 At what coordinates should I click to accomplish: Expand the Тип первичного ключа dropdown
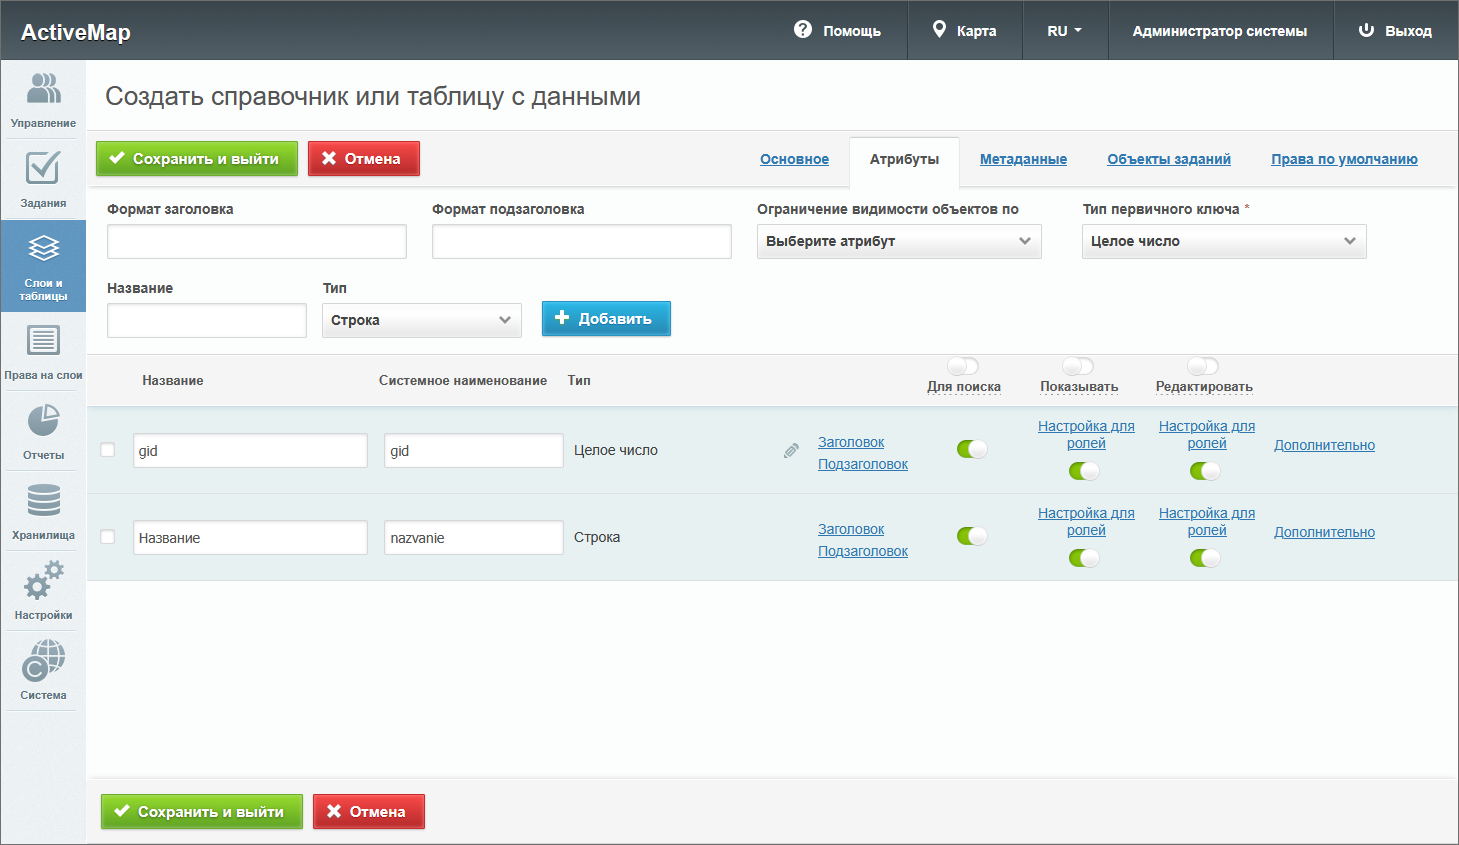coord(1223,242)
